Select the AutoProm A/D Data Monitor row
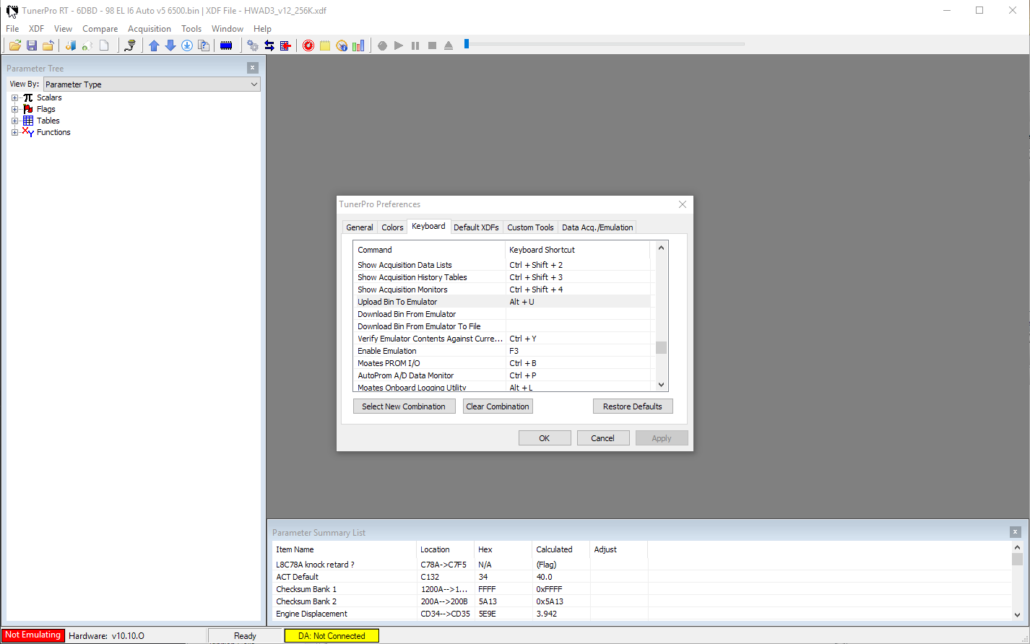 coord(502,375)
